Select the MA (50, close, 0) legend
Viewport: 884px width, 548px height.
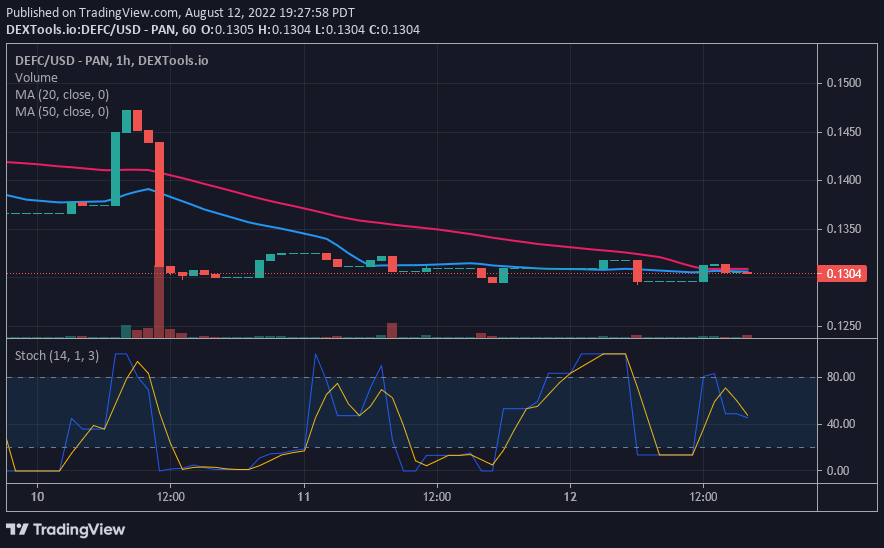coord(62,112)
